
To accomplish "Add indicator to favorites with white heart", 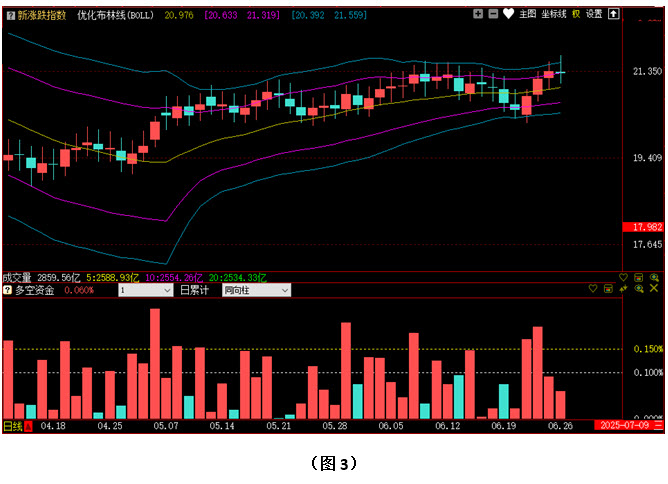I will point(508,14).
